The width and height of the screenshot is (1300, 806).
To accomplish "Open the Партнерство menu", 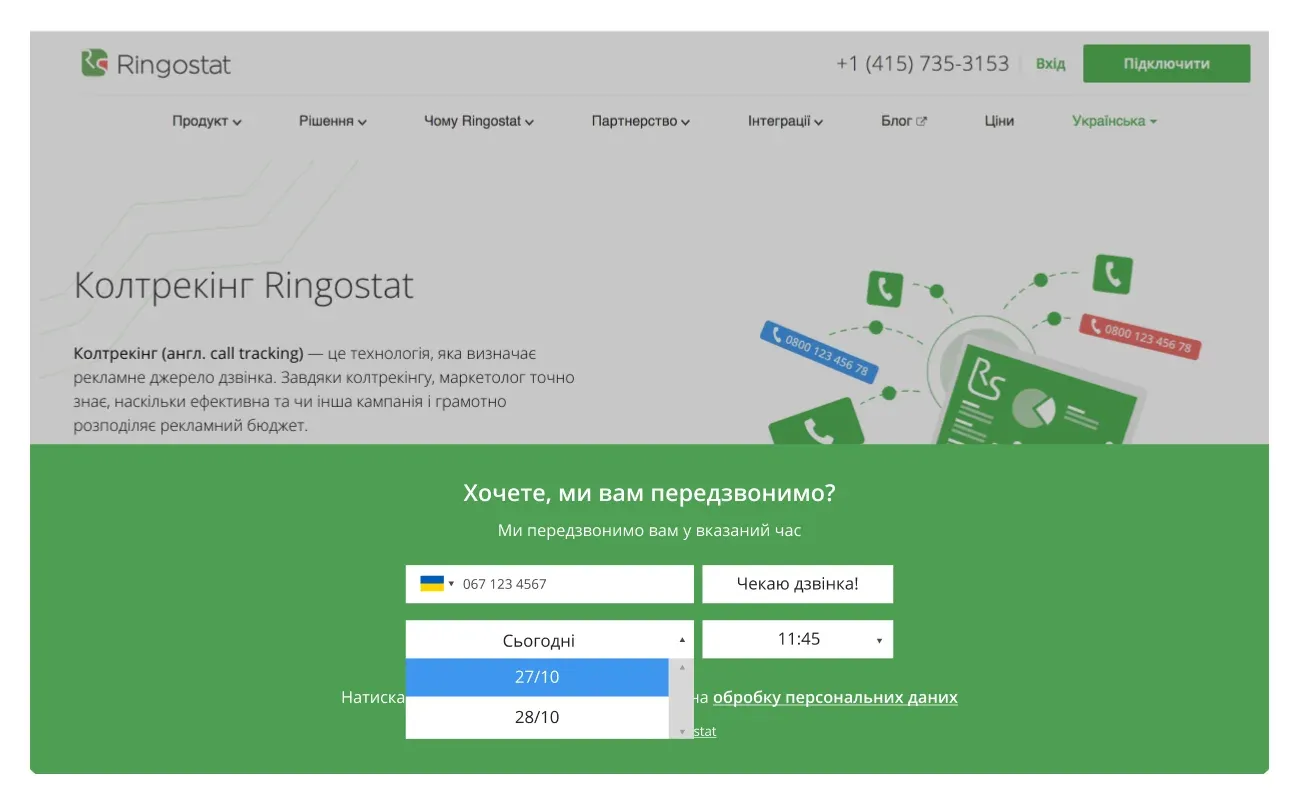I will [641, 121].
